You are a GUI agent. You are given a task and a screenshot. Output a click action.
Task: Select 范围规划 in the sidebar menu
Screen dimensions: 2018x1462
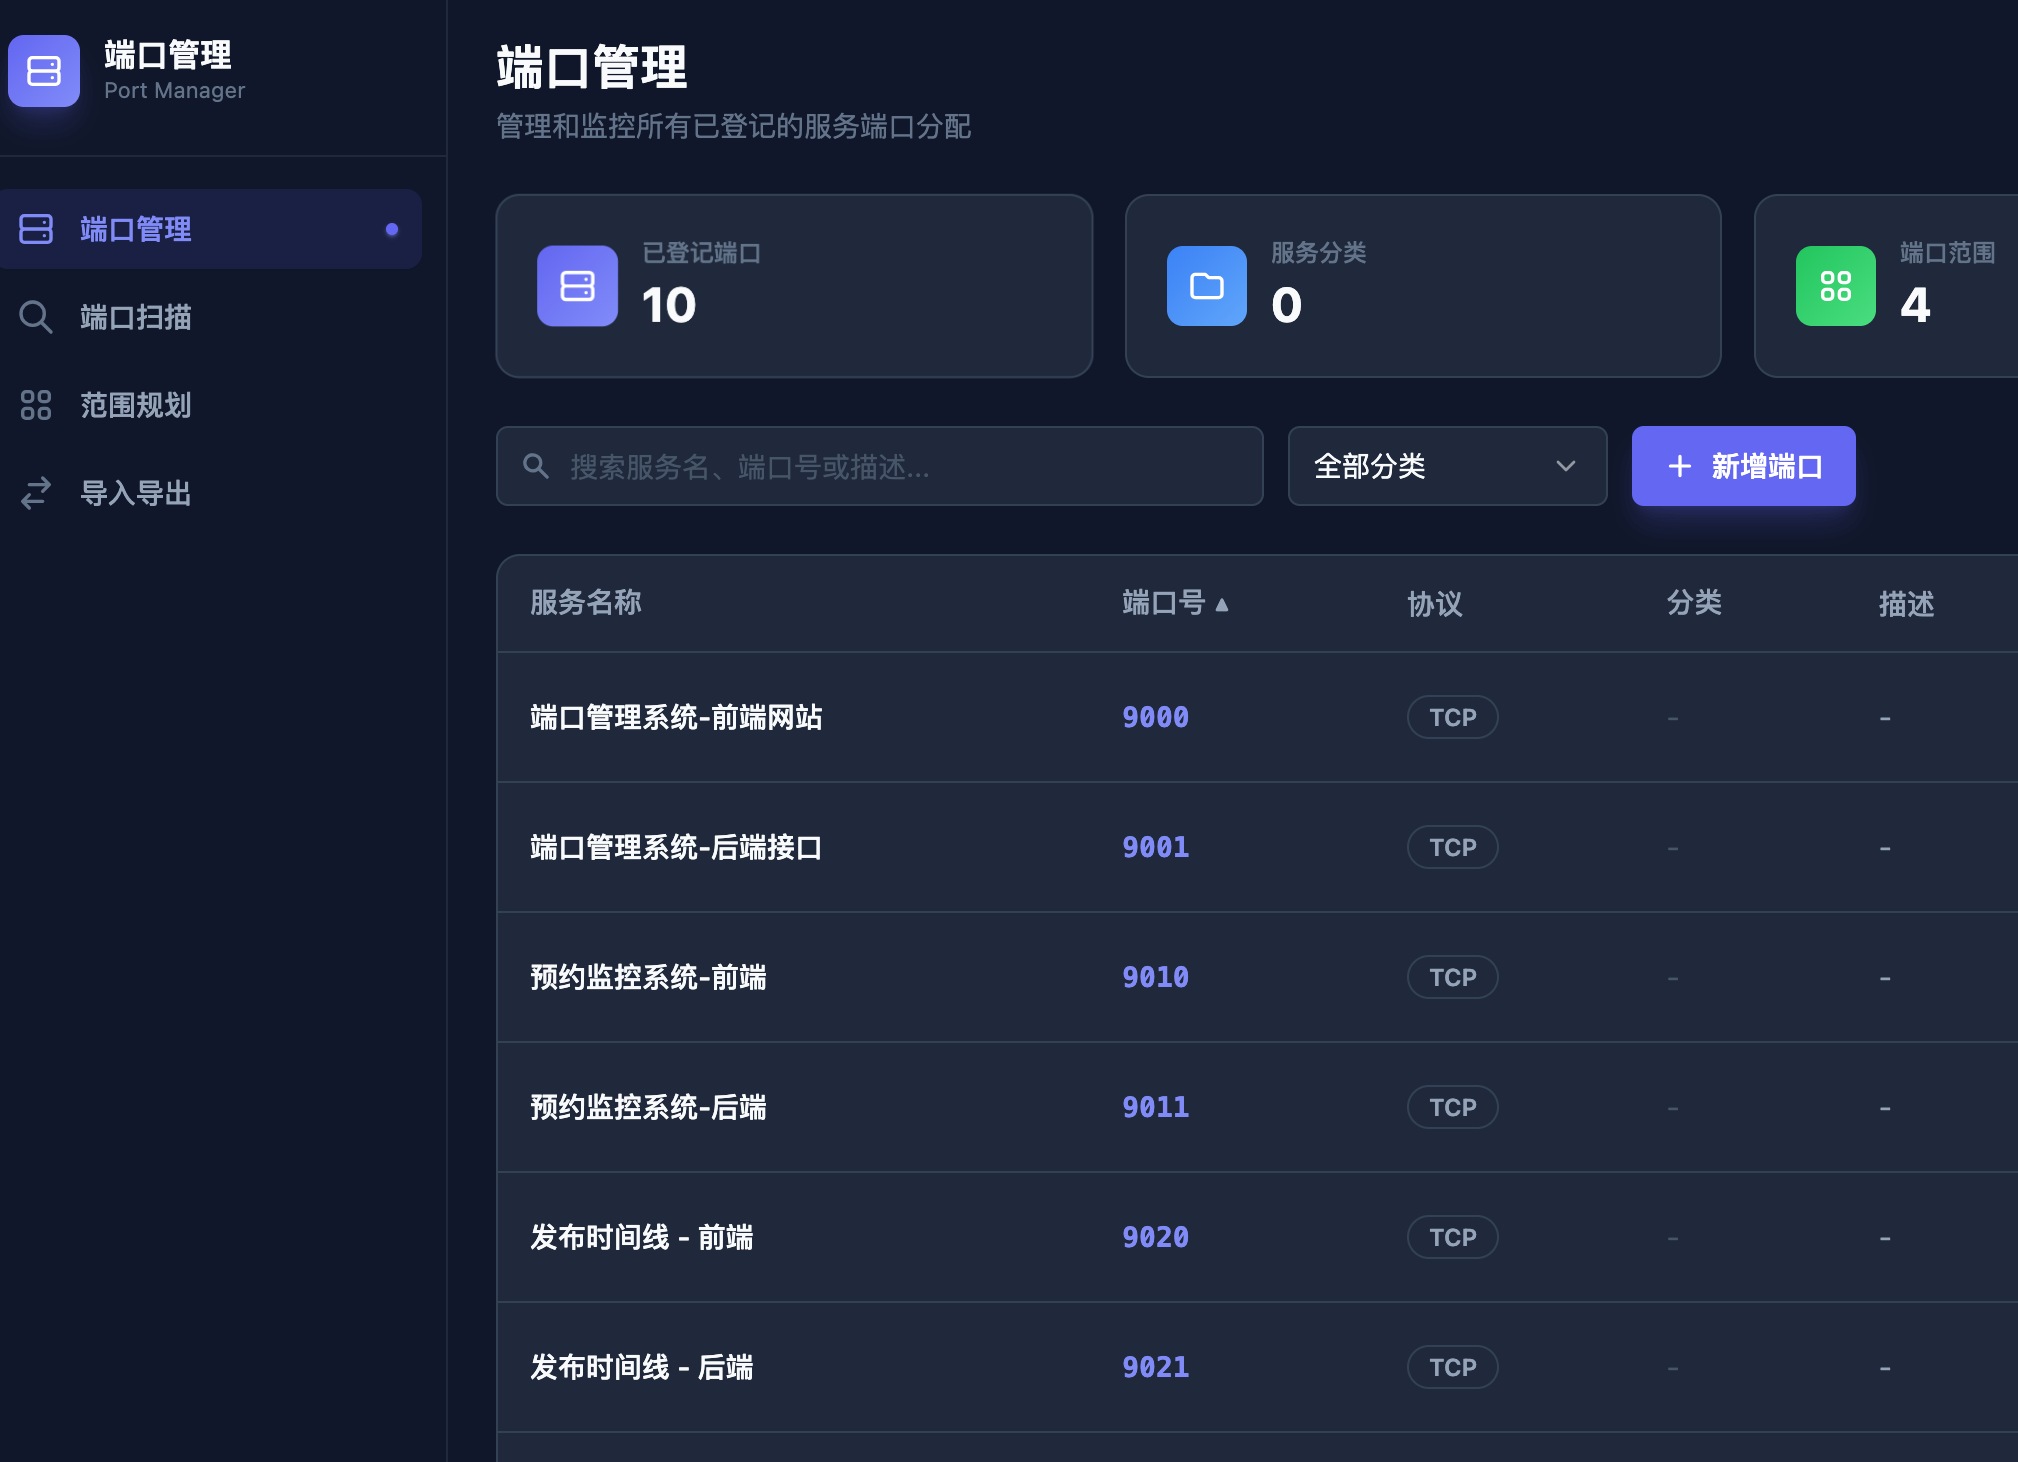[136, 405]
